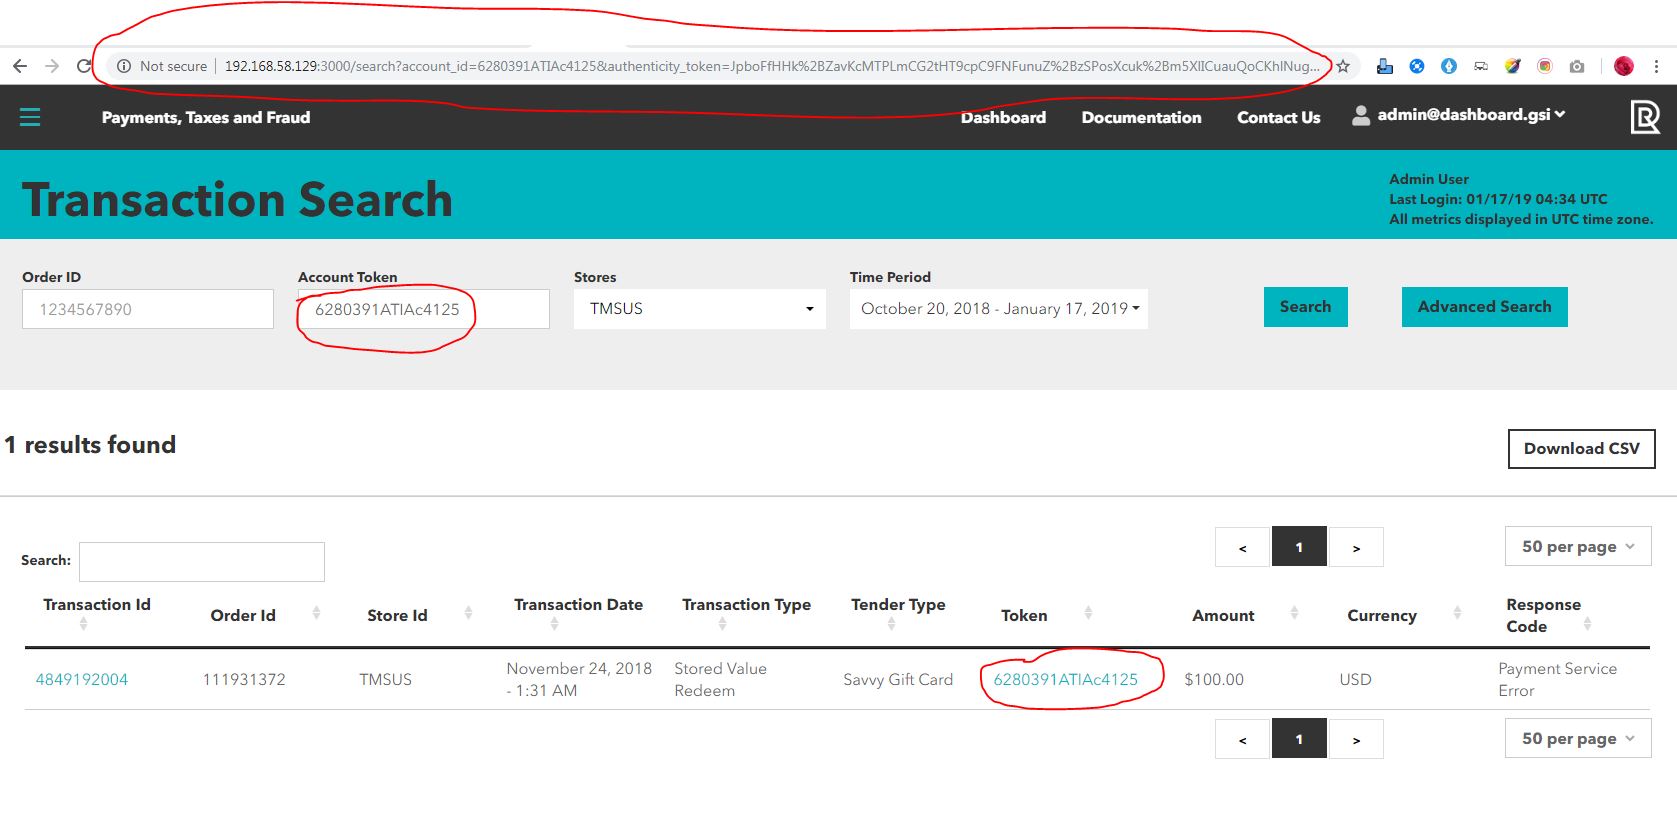Expand the Time Period date range picker

998,309
